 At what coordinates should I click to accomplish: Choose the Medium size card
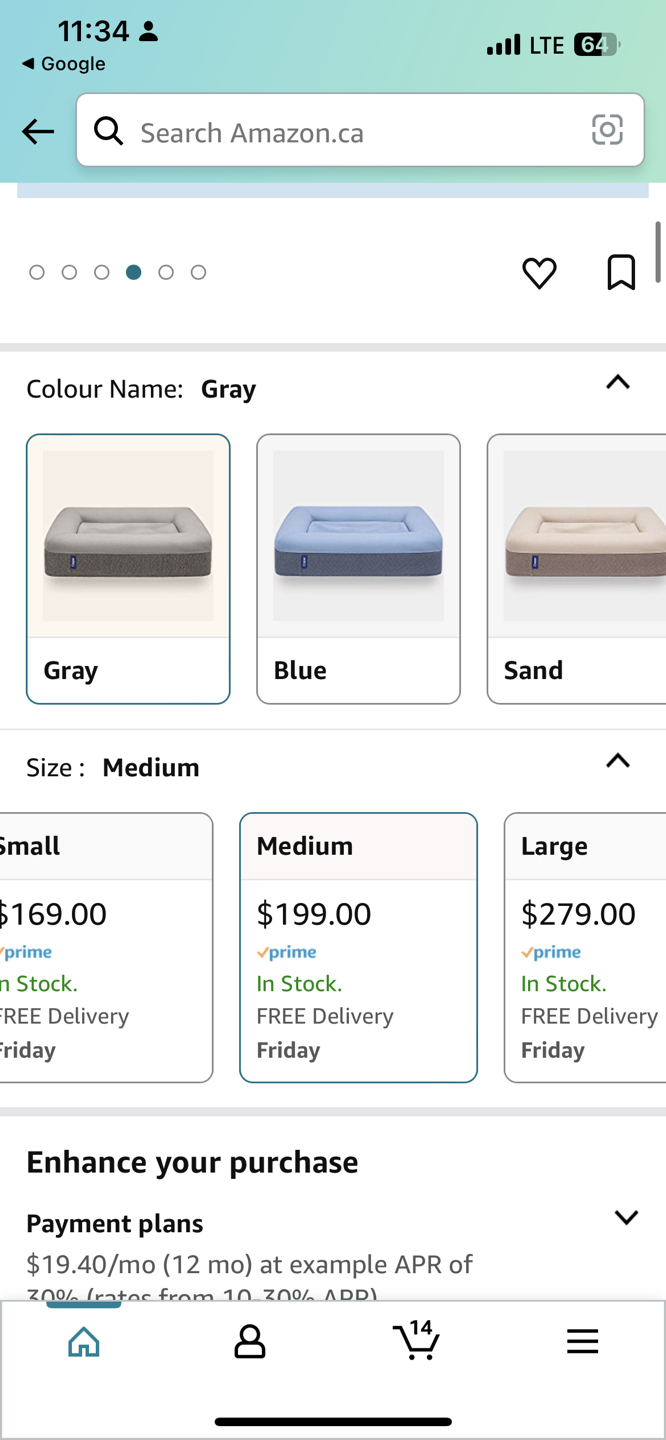point(358,947)
